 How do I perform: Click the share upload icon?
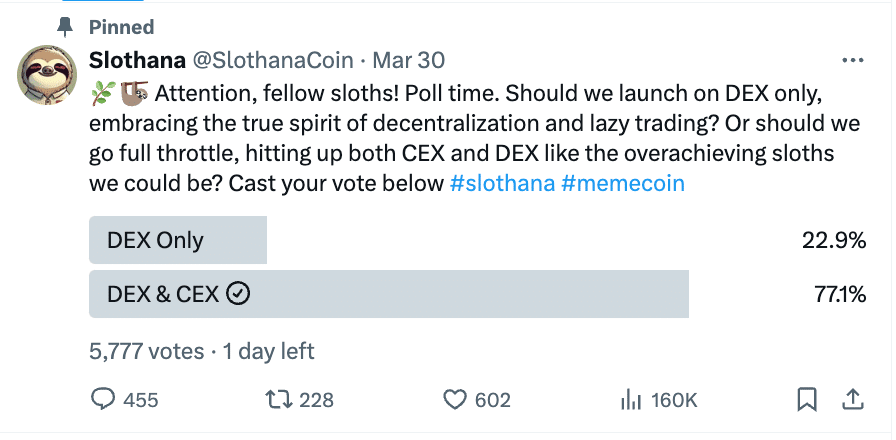tap(852, 399)
